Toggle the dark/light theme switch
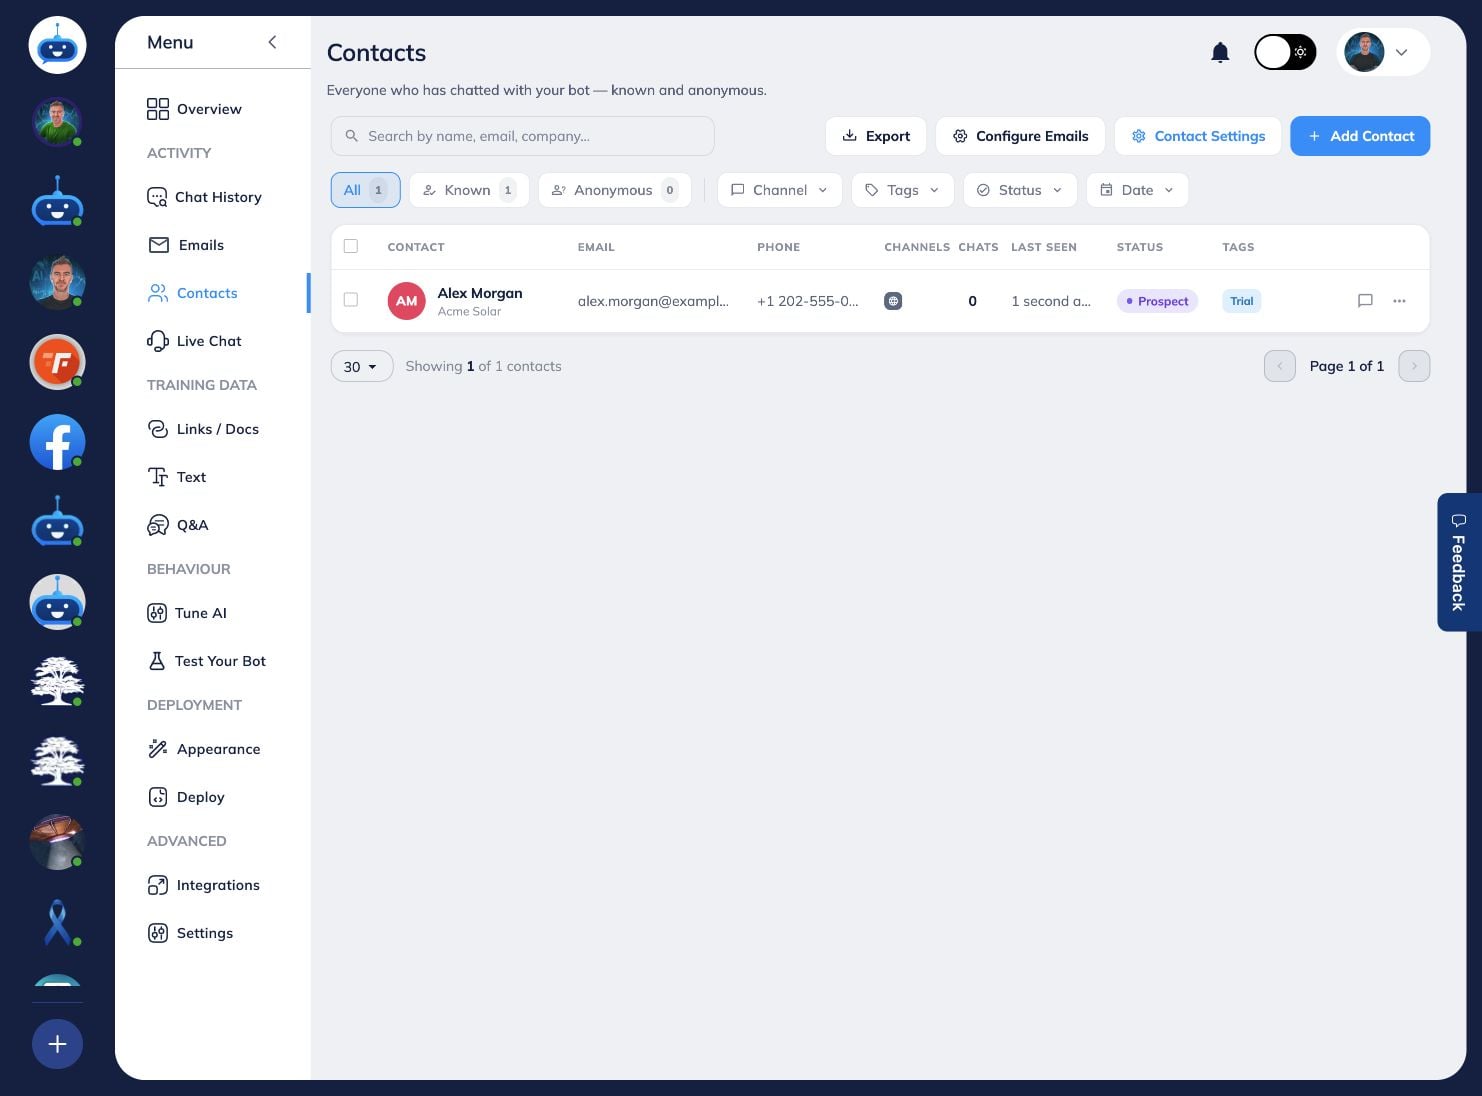This screenshot has height=1096, width=1482. (1285, 52)
